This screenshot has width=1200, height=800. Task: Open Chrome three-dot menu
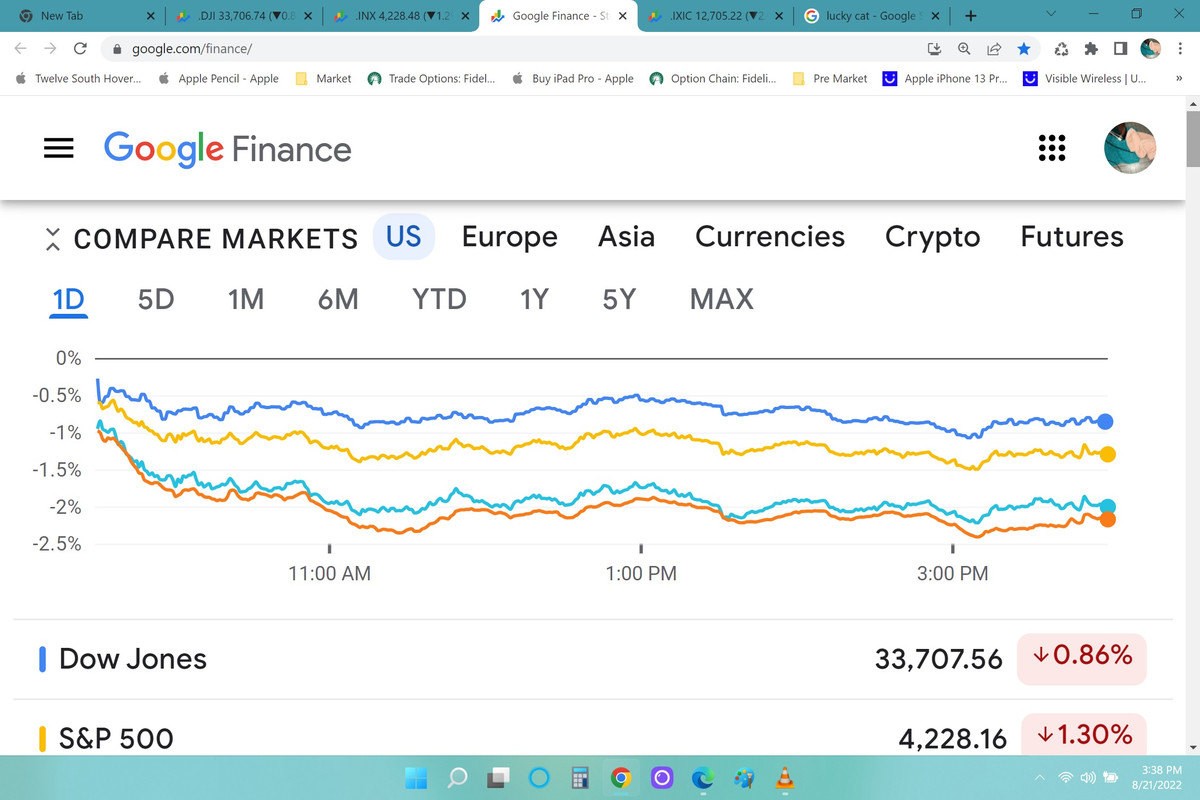pyautogui.click(x=1179, y=48)
